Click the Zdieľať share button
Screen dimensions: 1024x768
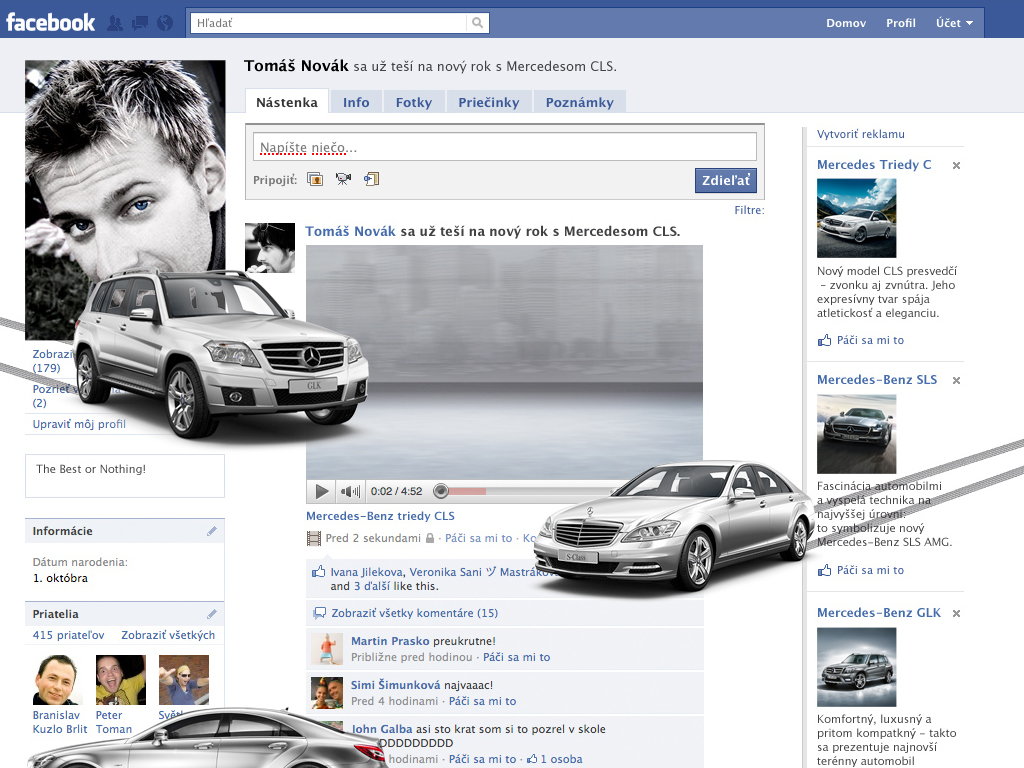726,180
